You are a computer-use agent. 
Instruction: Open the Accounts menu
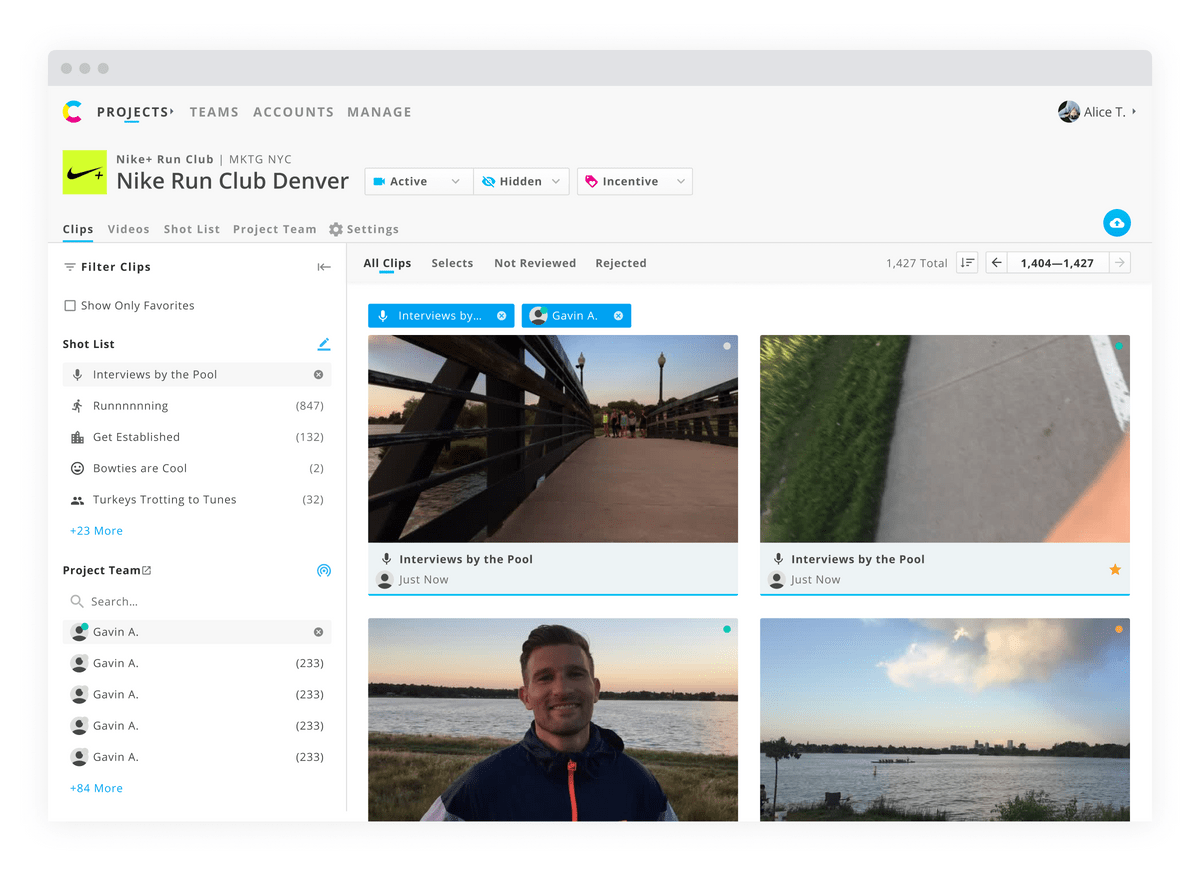(x=293, y=112)
